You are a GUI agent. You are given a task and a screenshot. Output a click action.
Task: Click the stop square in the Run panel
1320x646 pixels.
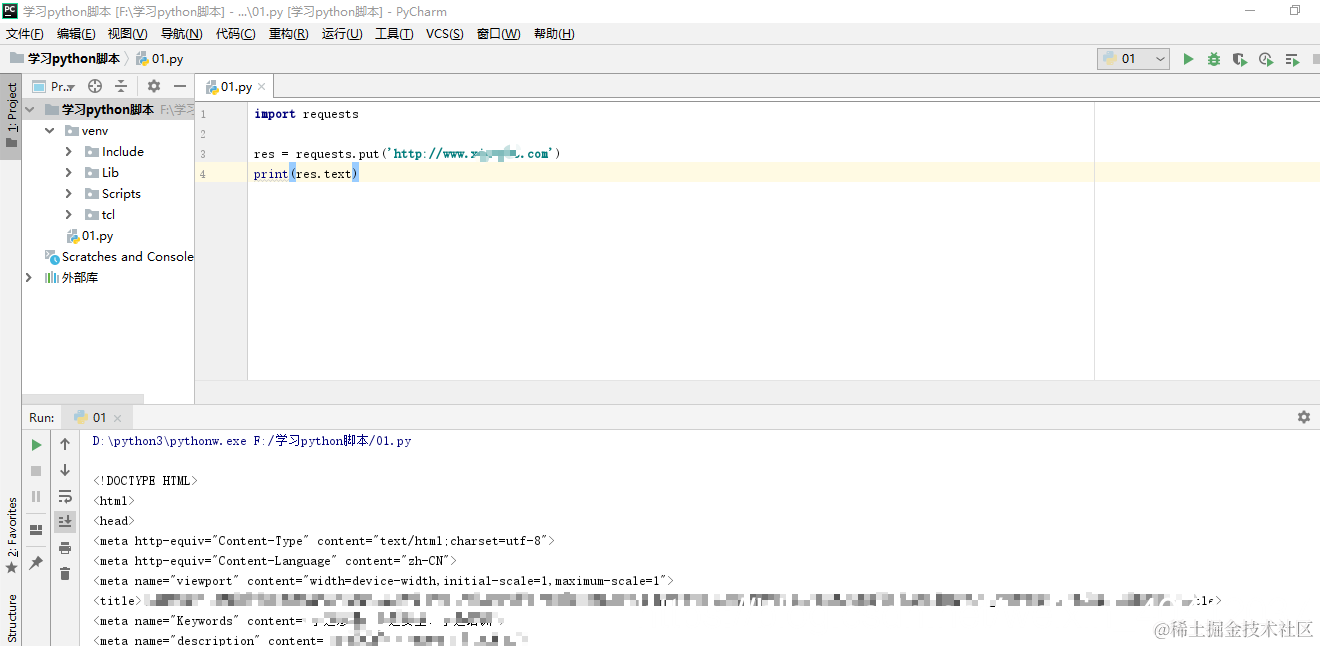36,470
